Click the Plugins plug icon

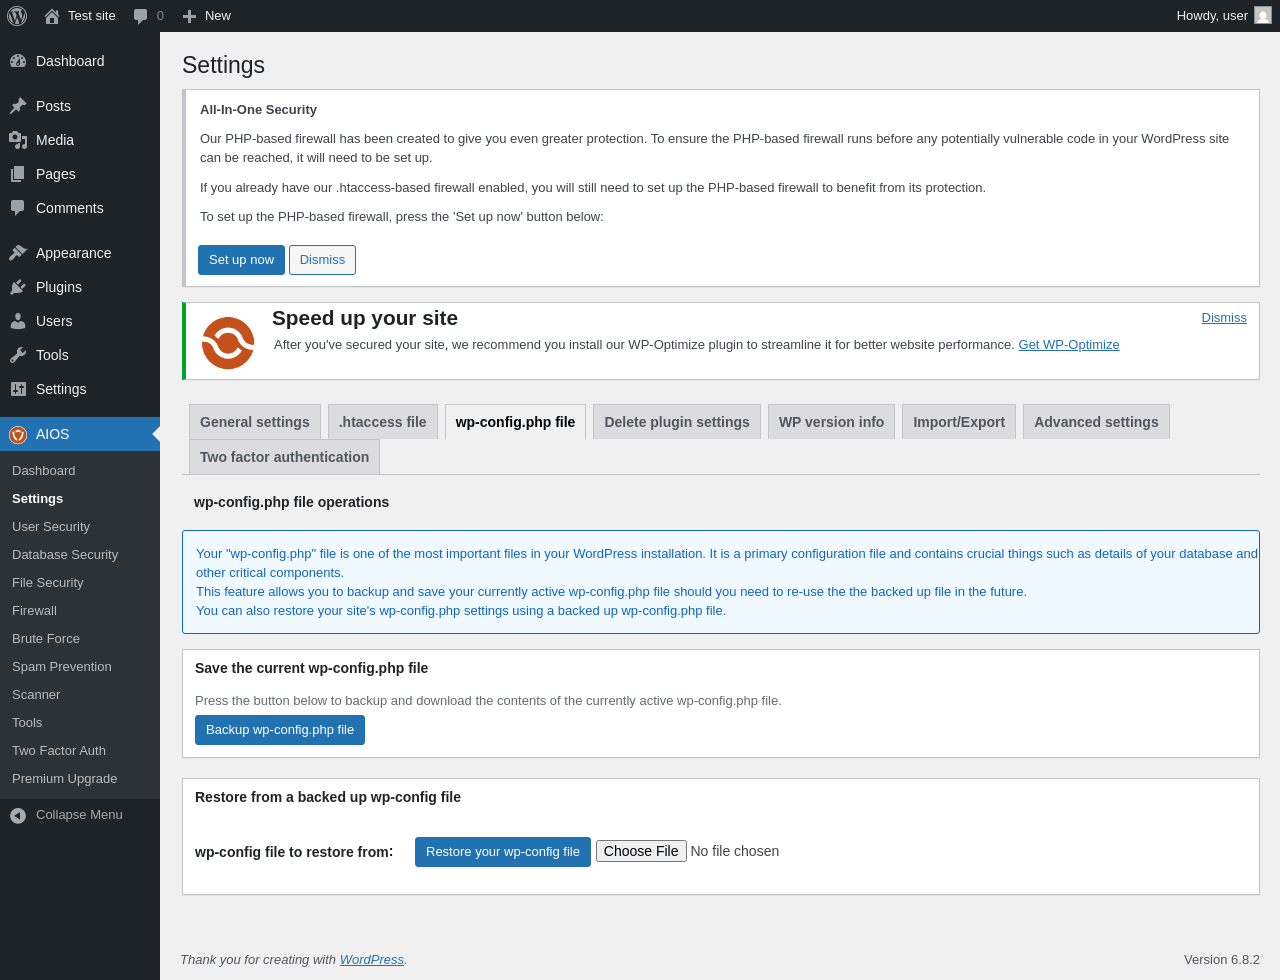[x=18, y=287]
